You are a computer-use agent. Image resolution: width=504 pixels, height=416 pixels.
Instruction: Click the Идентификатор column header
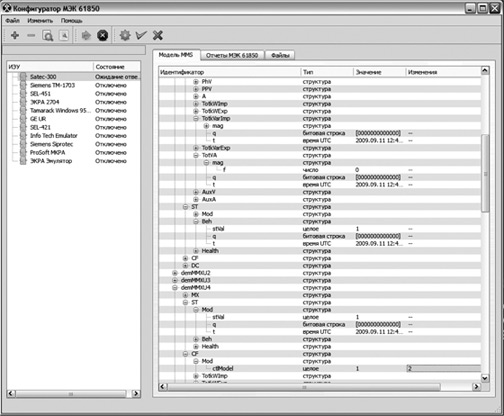point(230,72)
